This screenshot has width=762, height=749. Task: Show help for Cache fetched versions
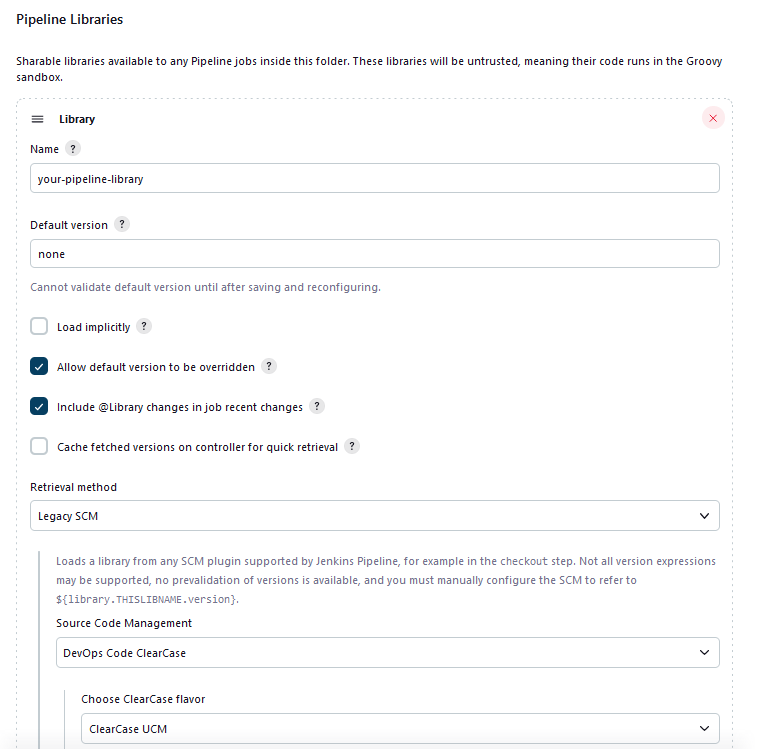point(352,447)
